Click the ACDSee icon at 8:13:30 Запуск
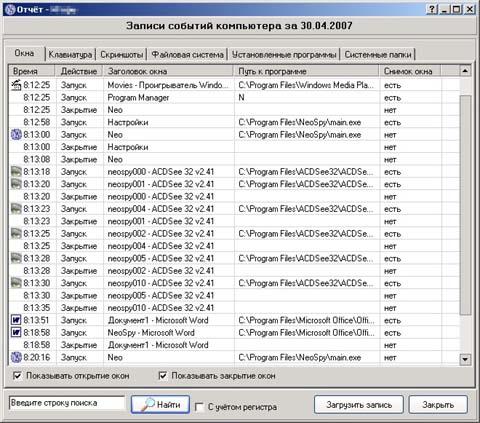Image resolution: width=480 pixels, height=423 pixels. (x=16, y=283)
